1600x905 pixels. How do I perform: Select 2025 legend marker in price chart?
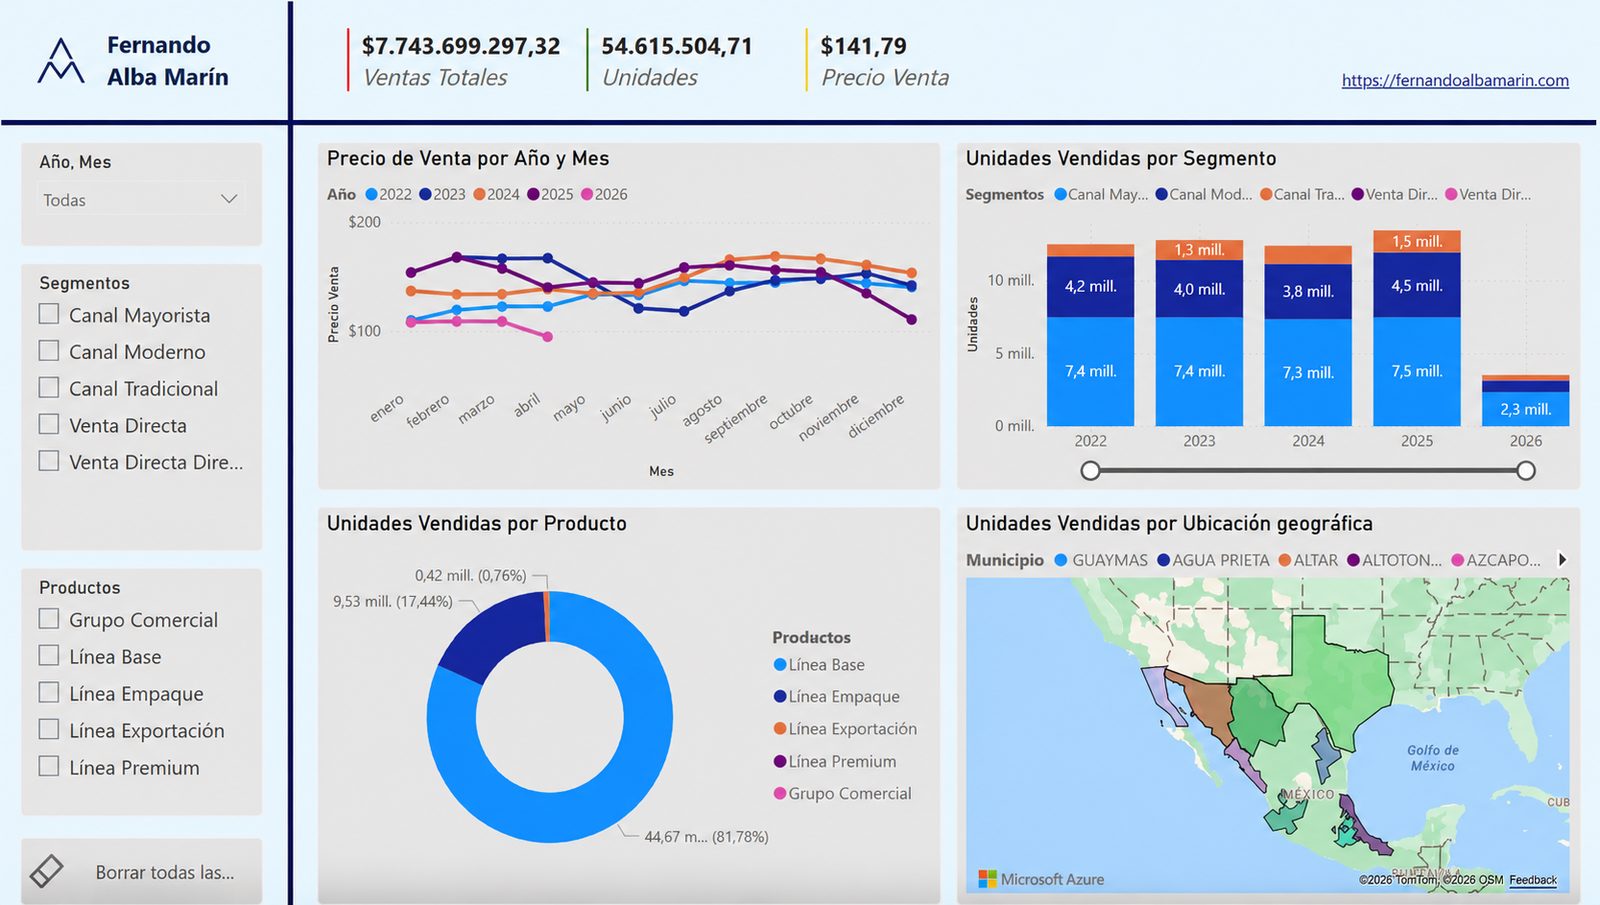tap(534, 195)
